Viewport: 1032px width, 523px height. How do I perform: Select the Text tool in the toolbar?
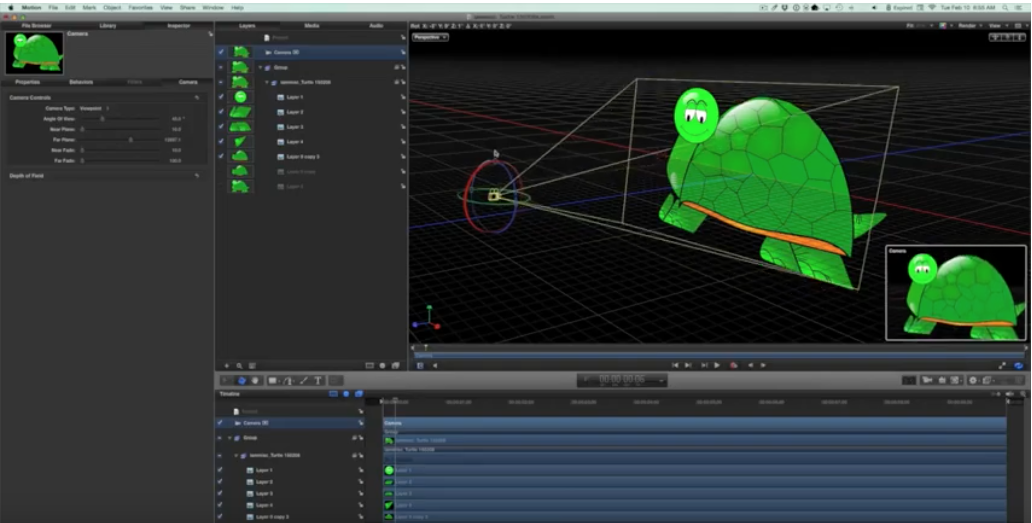click(318, 380)
